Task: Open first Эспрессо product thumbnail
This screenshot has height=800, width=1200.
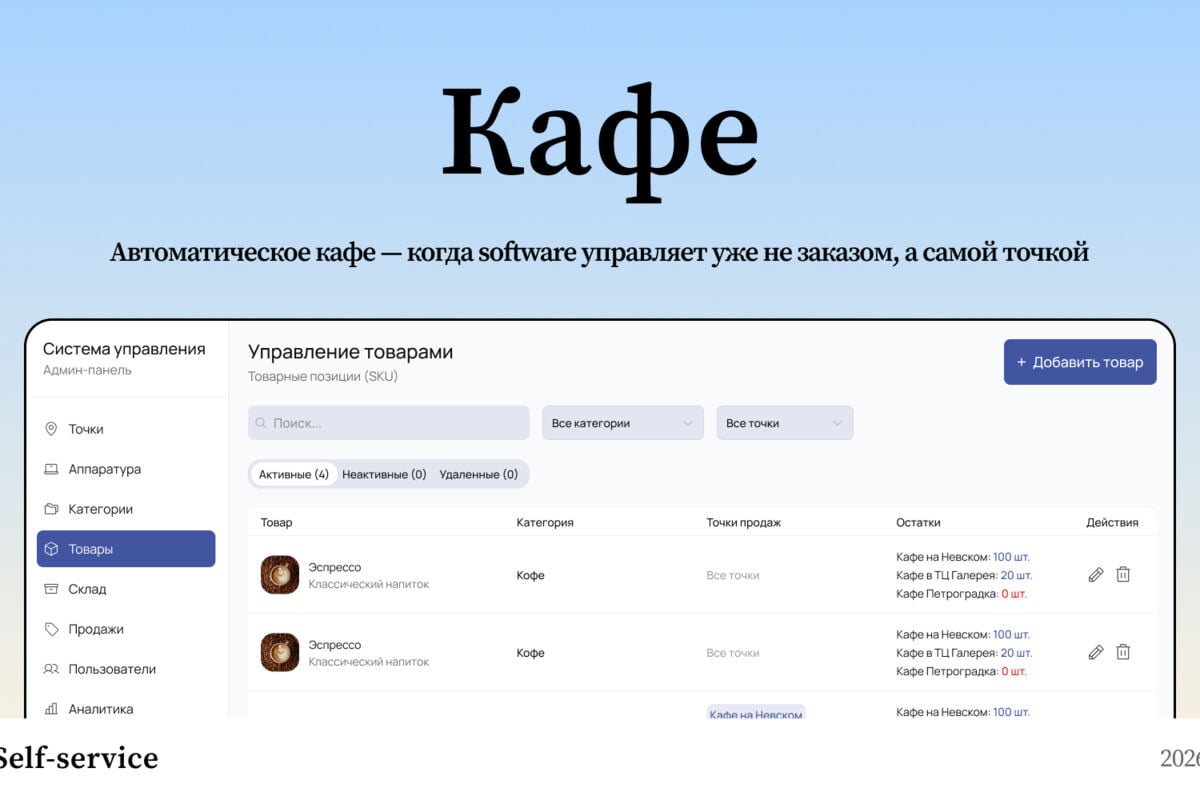Action: [280, 575]
